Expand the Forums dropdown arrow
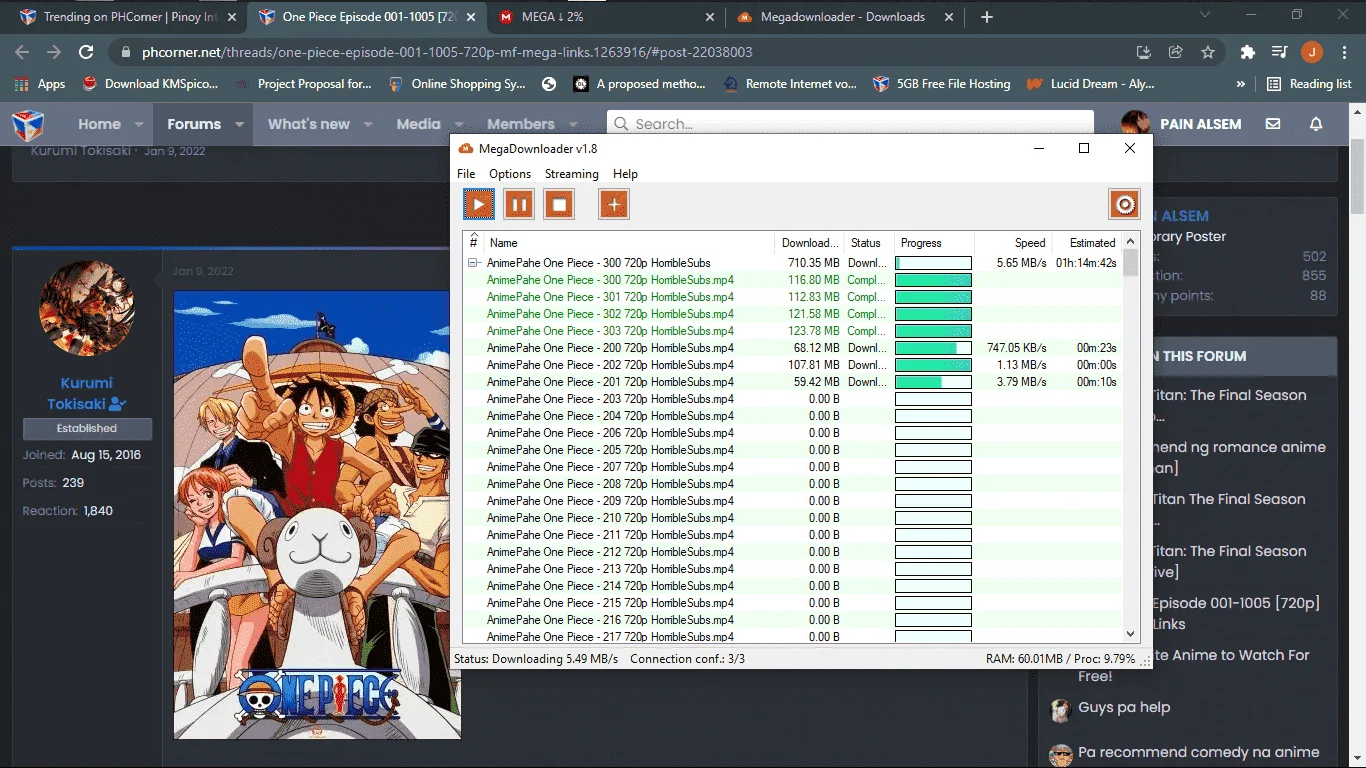Viewport: 1366px width, 768px height. 239,124
